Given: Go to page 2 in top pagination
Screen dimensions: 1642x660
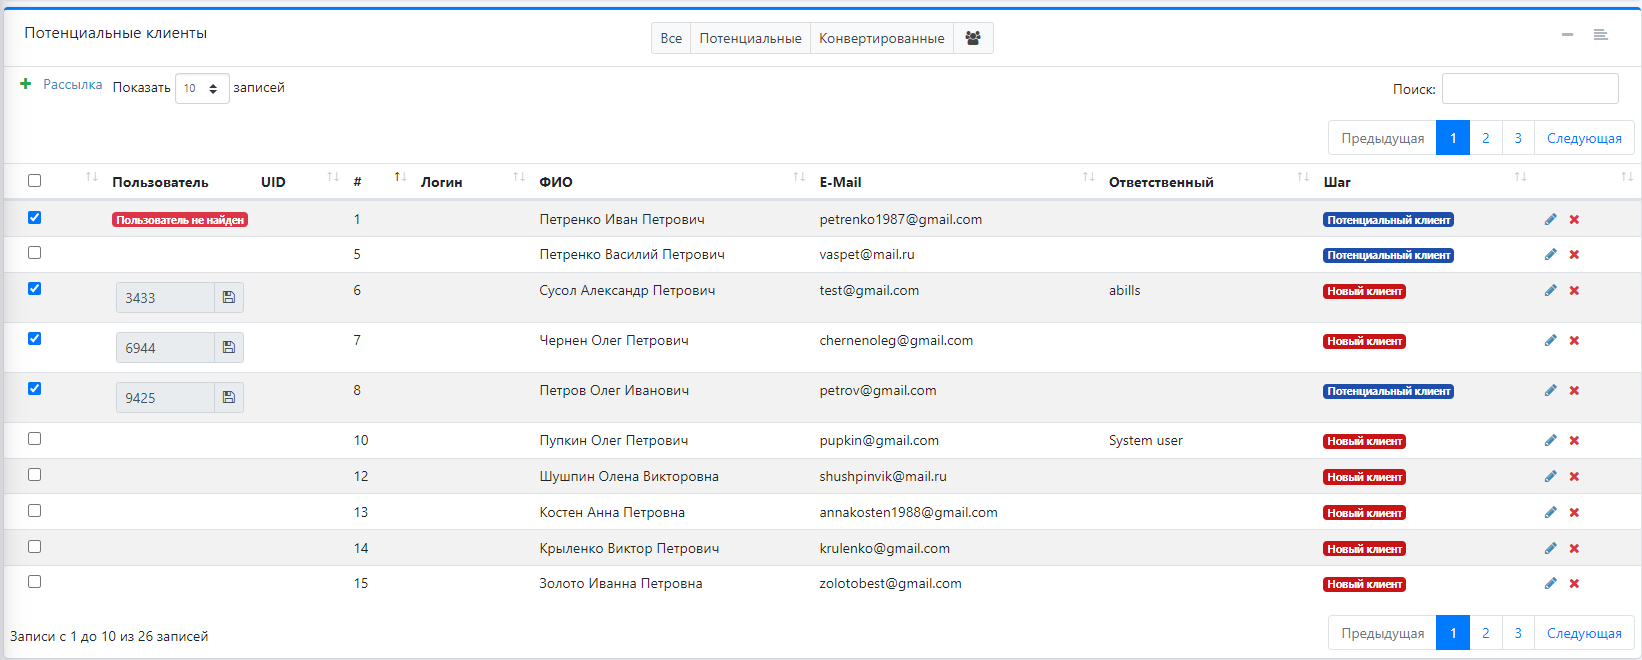Looking at the screenshot, I should click(x=1485, y=138).
